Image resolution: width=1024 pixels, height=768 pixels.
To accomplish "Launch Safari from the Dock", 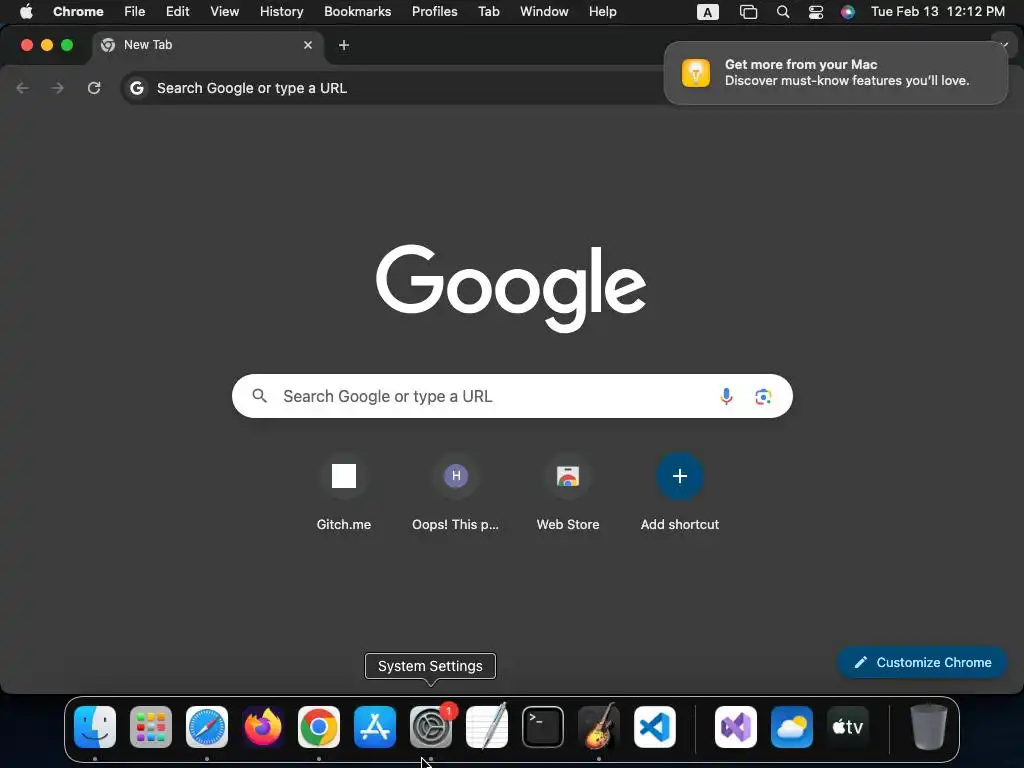I will tap(207, 727).
